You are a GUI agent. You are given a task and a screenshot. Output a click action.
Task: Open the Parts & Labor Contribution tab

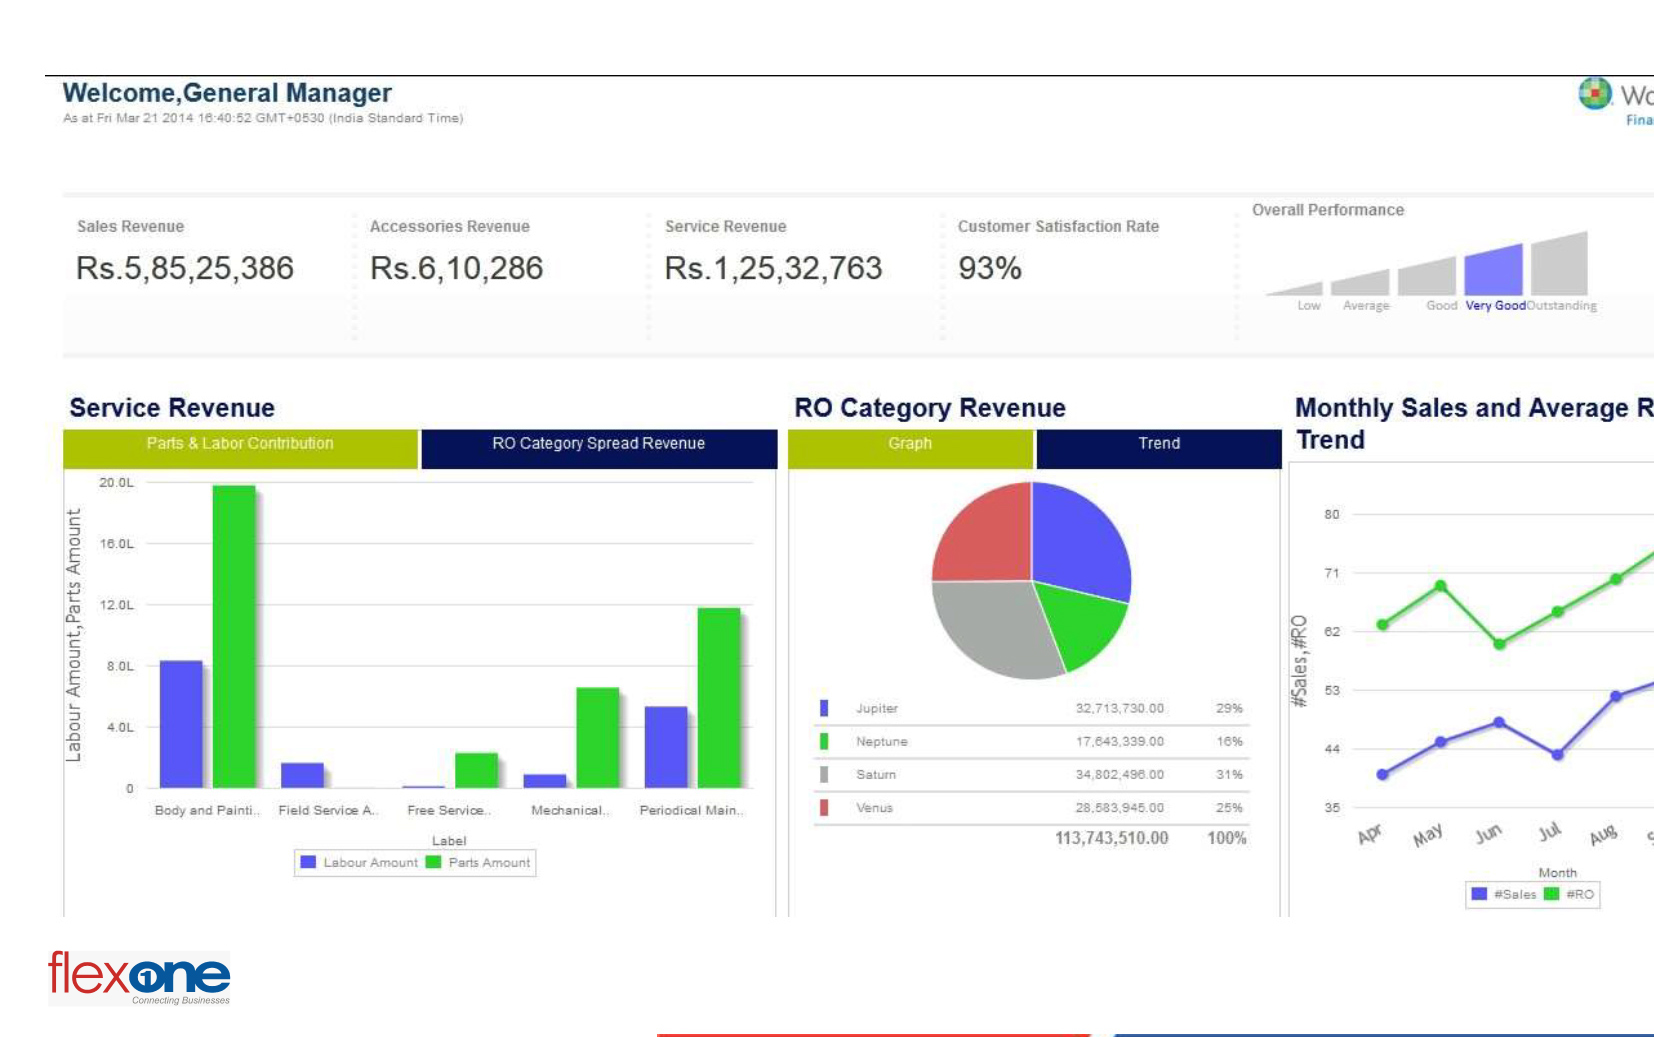pyautogui.click(x=240, y=448)
